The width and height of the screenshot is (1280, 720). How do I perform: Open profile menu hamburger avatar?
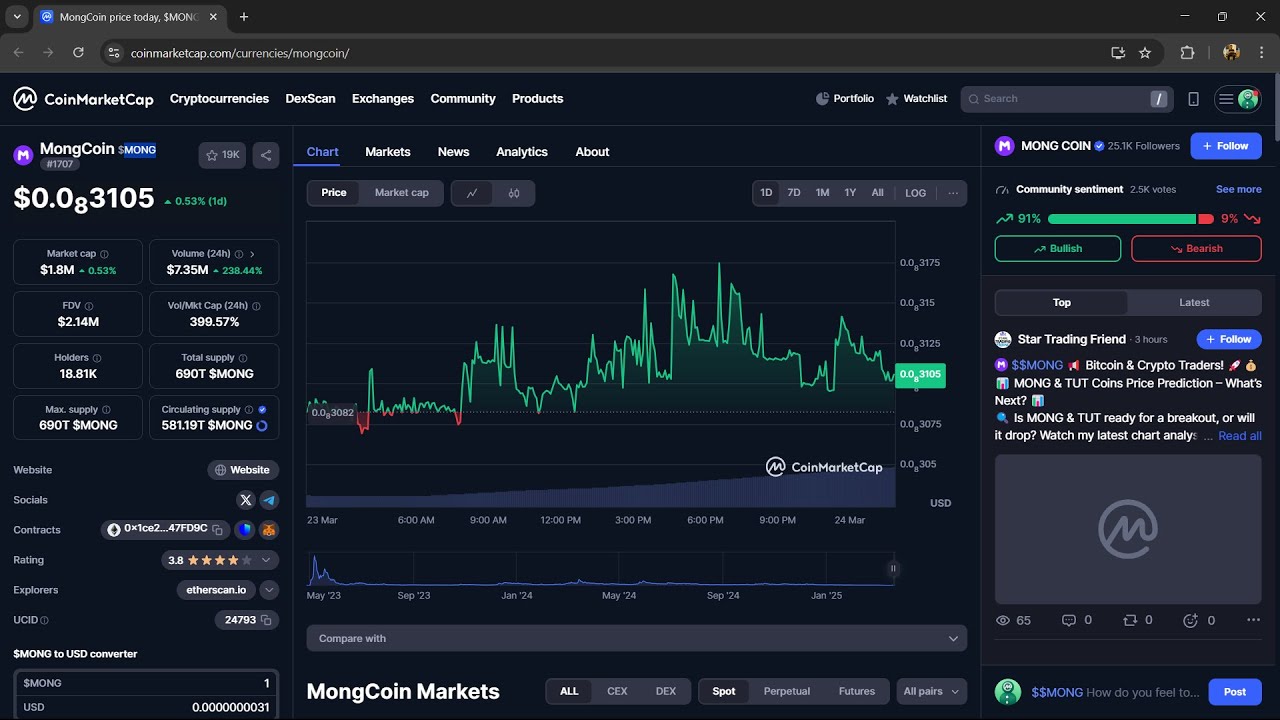tap(1238, 99)
